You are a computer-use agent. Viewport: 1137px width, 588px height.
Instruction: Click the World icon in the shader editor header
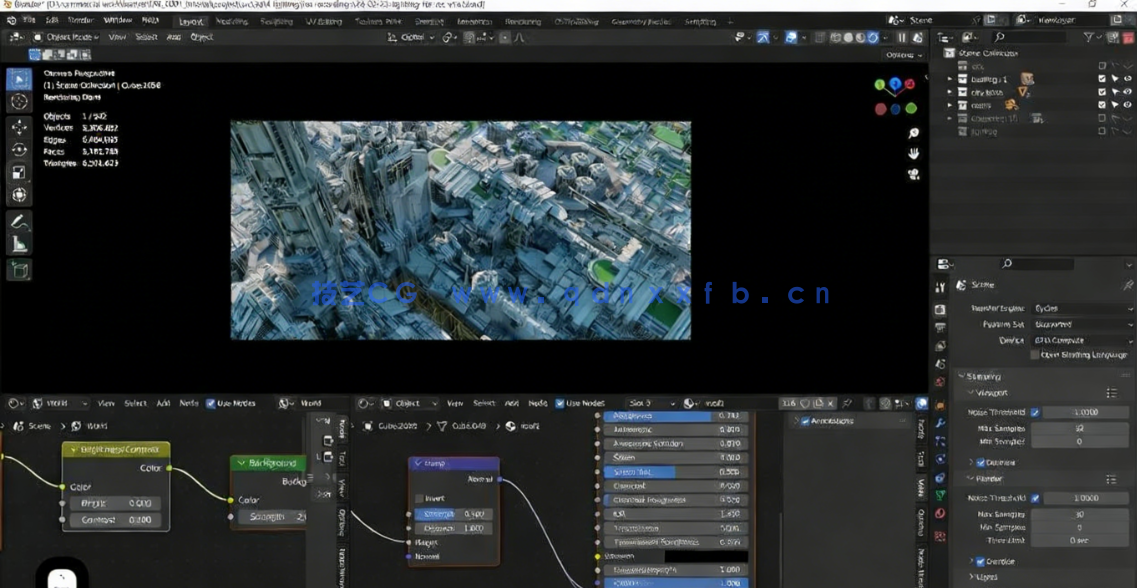[35, 403]
